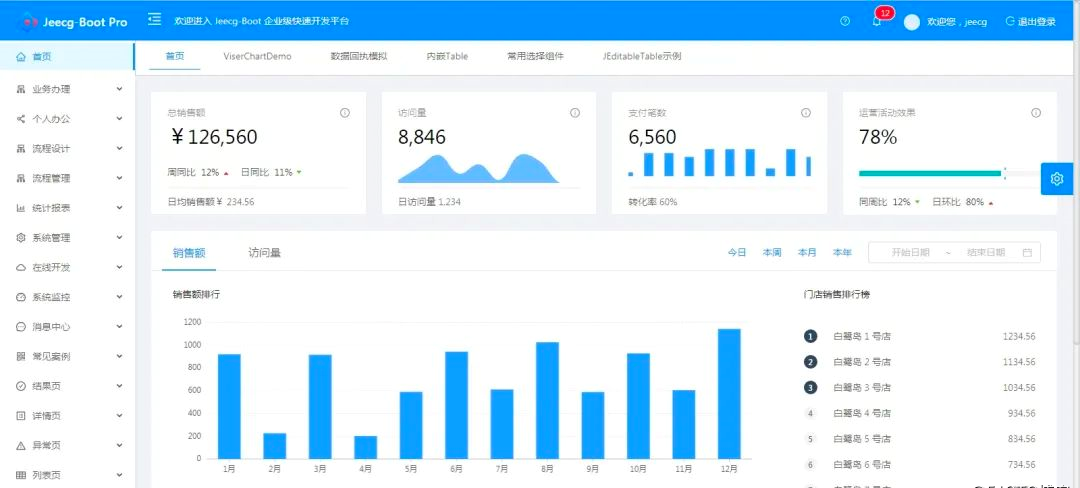The height and width of the screenshot is (488, 1080).
Task: Expand the 统计报表 sidebar menu
Action: click(68, 208)
